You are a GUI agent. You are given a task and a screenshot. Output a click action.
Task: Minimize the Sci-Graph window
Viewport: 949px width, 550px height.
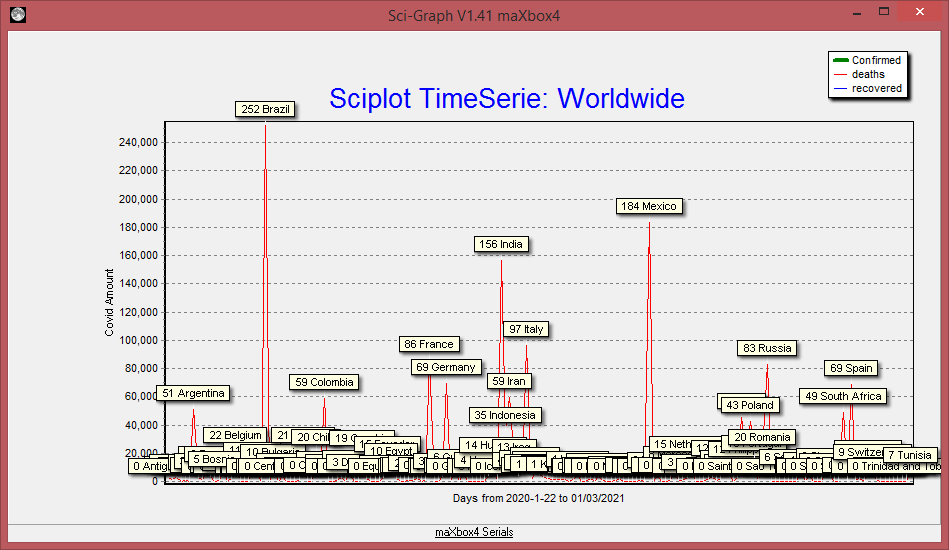pyautogui.click(x=856, y=14)
